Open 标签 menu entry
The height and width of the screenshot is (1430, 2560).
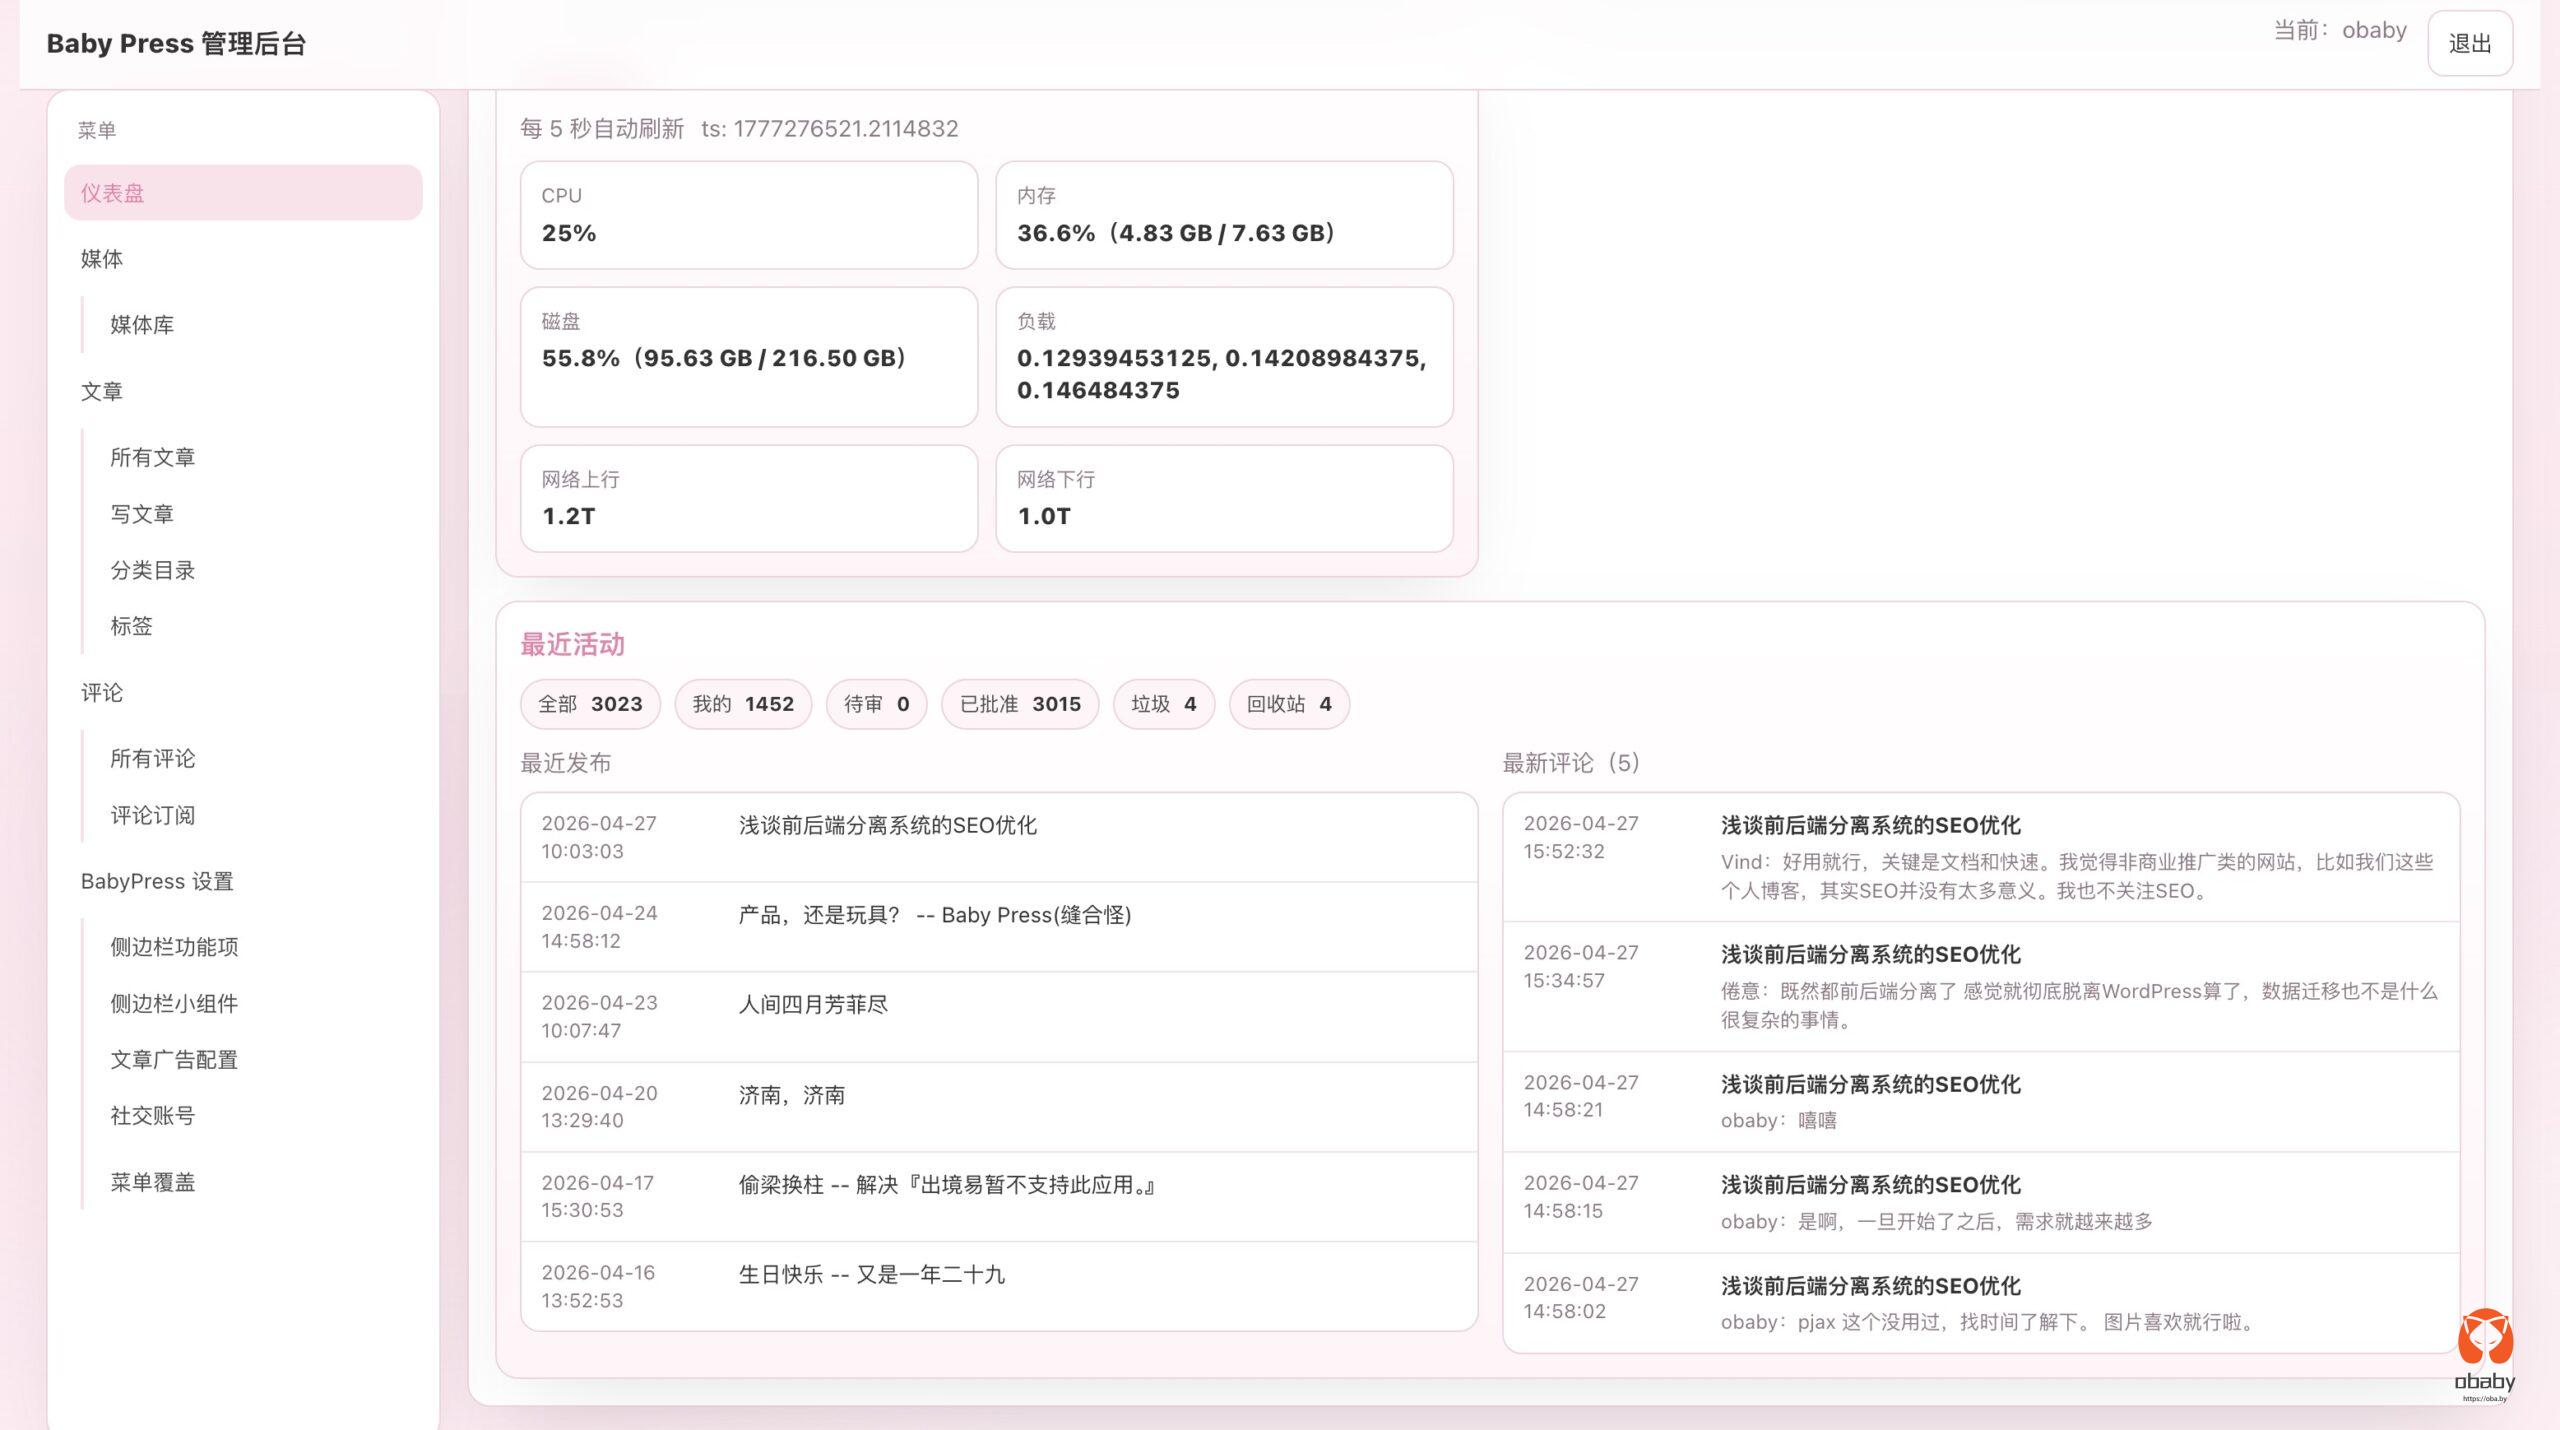pyautogui.click(x=132, y=626)
